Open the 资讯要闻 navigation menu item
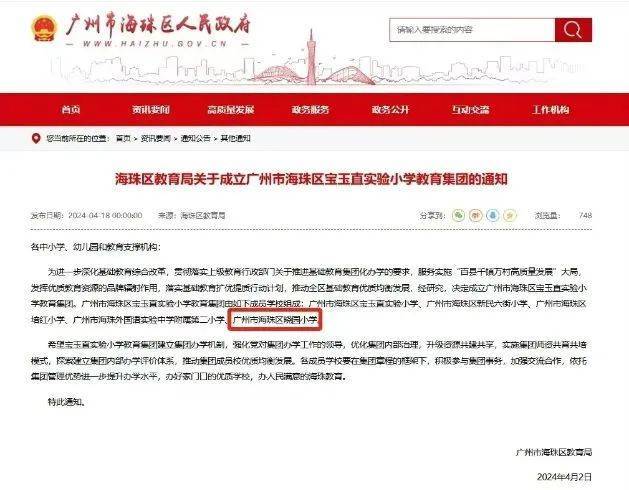 [151, 110]
